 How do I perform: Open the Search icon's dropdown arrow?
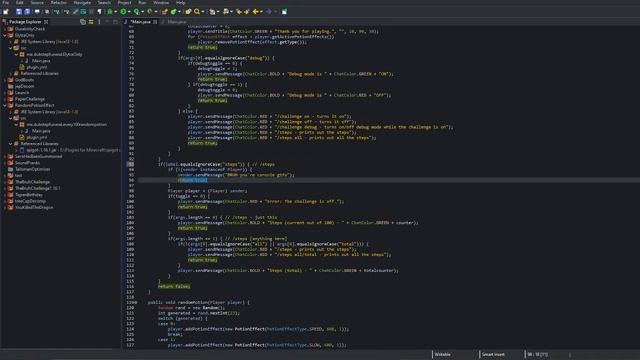point(203,12)
